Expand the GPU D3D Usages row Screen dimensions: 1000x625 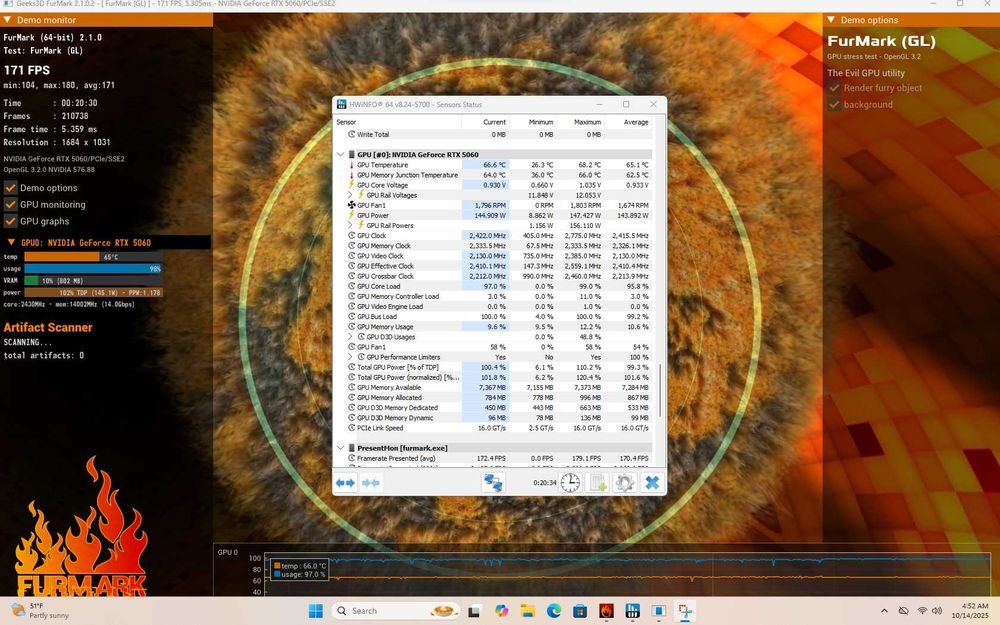point(350,337)
